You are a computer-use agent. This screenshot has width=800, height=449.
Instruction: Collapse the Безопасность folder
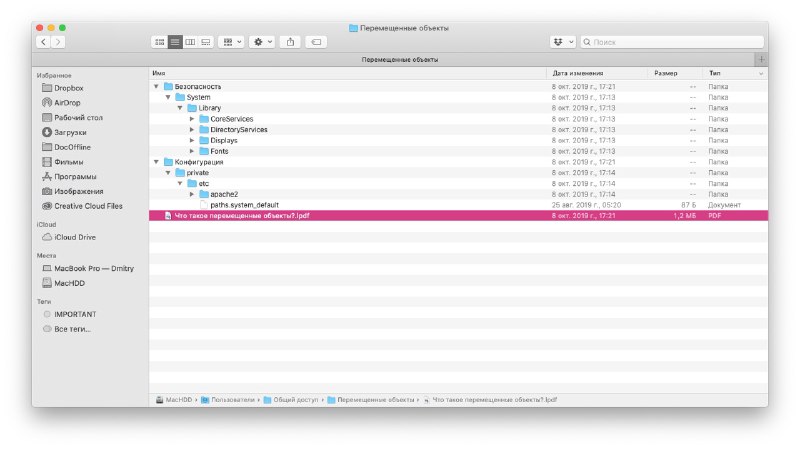click(x=156, y=87)
